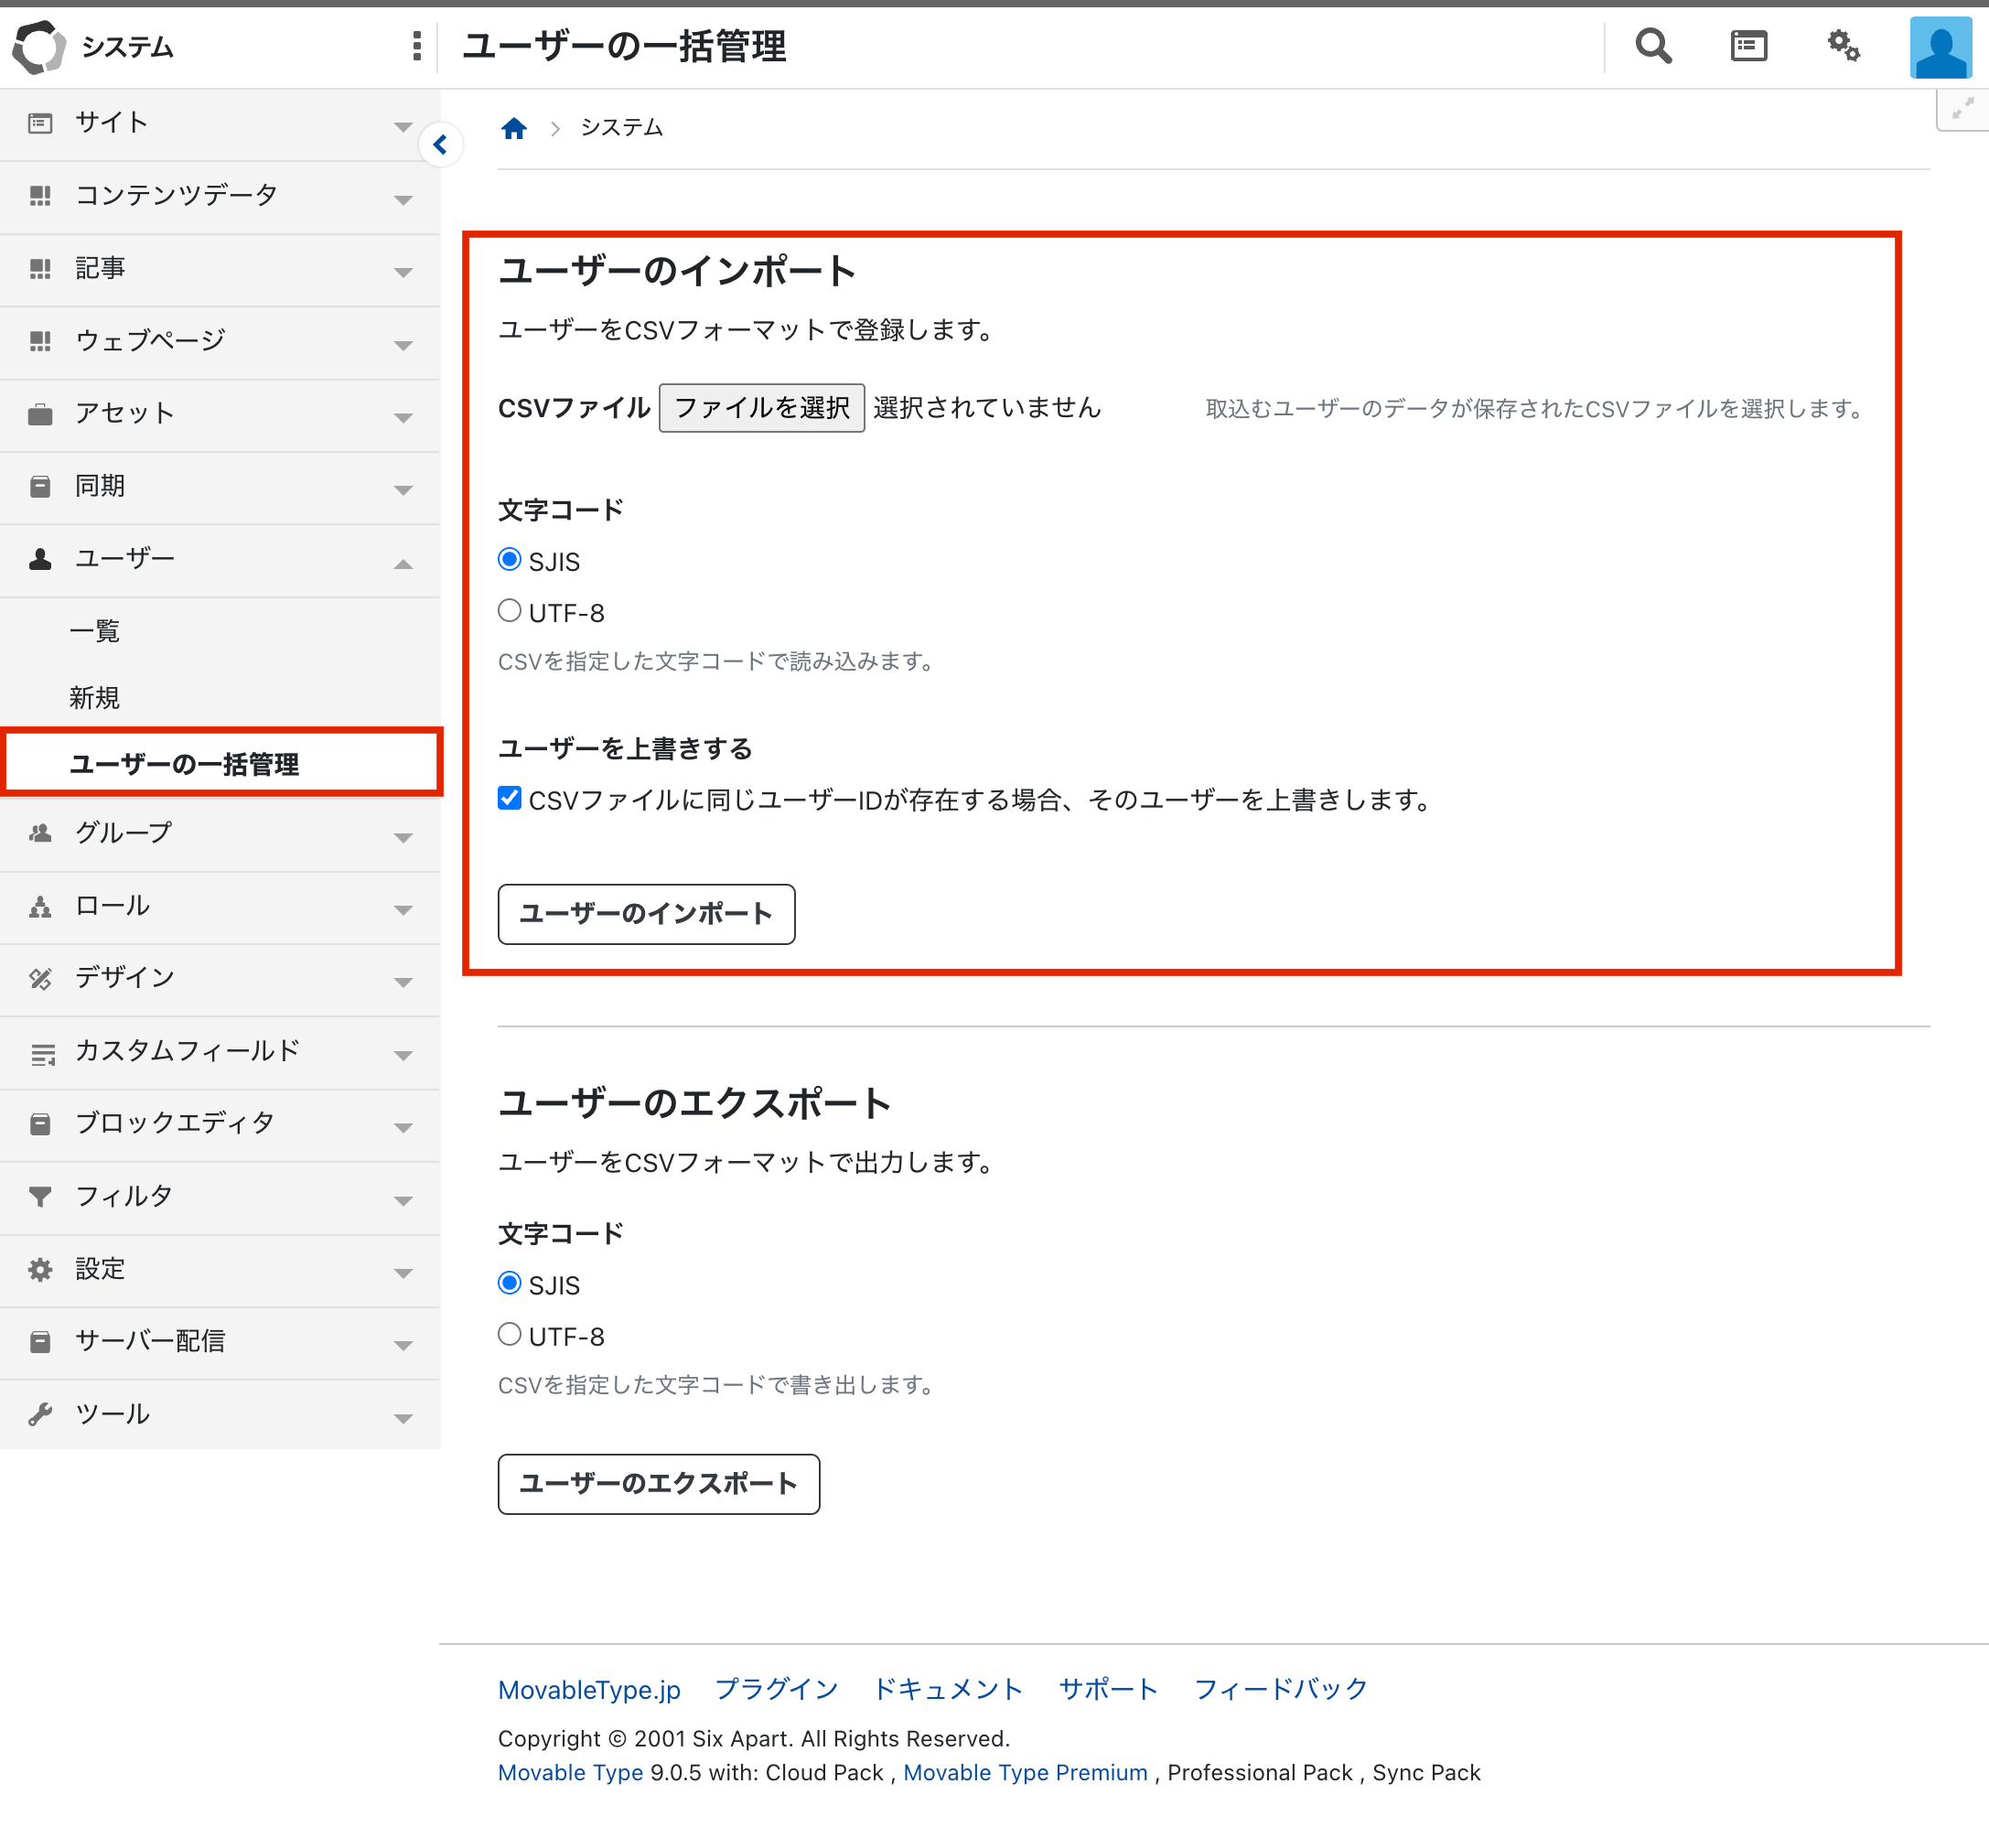
Task: Click the home breadcrumb icon
Action: (514, 128)
